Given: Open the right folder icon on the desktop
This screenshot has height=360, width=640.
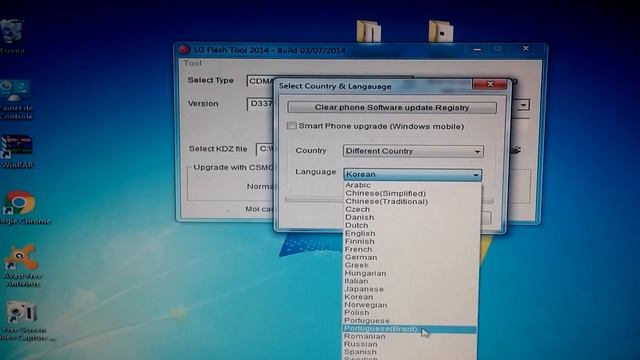Looking at the screenshot, I should pos(441,31).
